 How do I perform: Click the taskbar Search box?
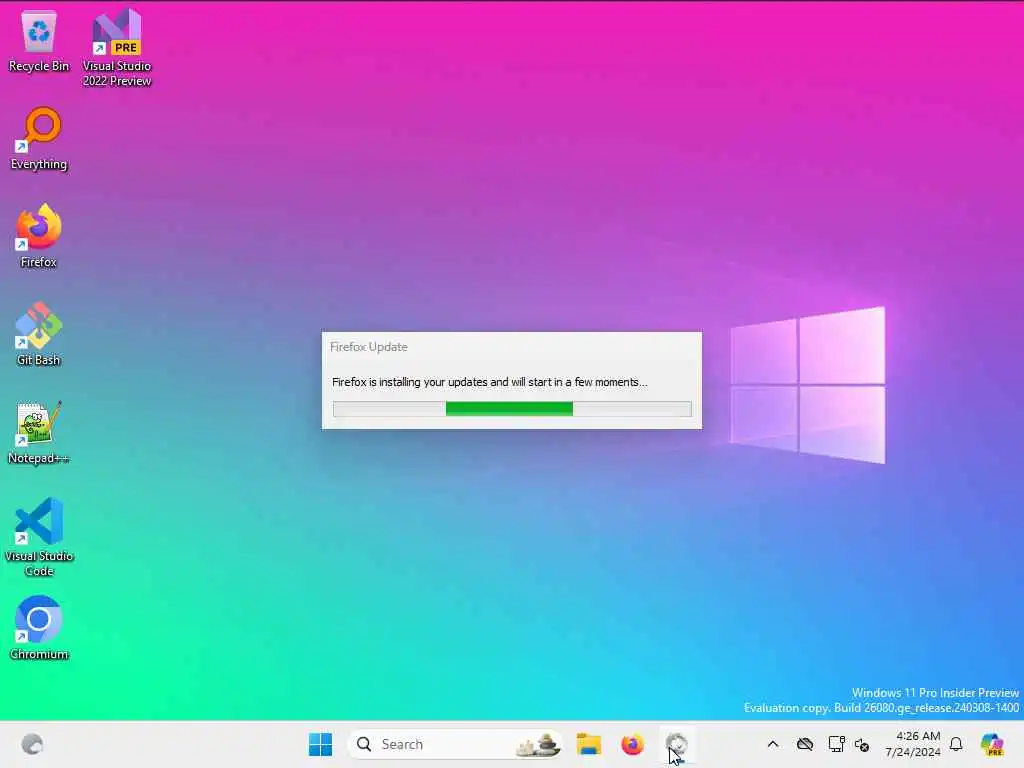456,744
